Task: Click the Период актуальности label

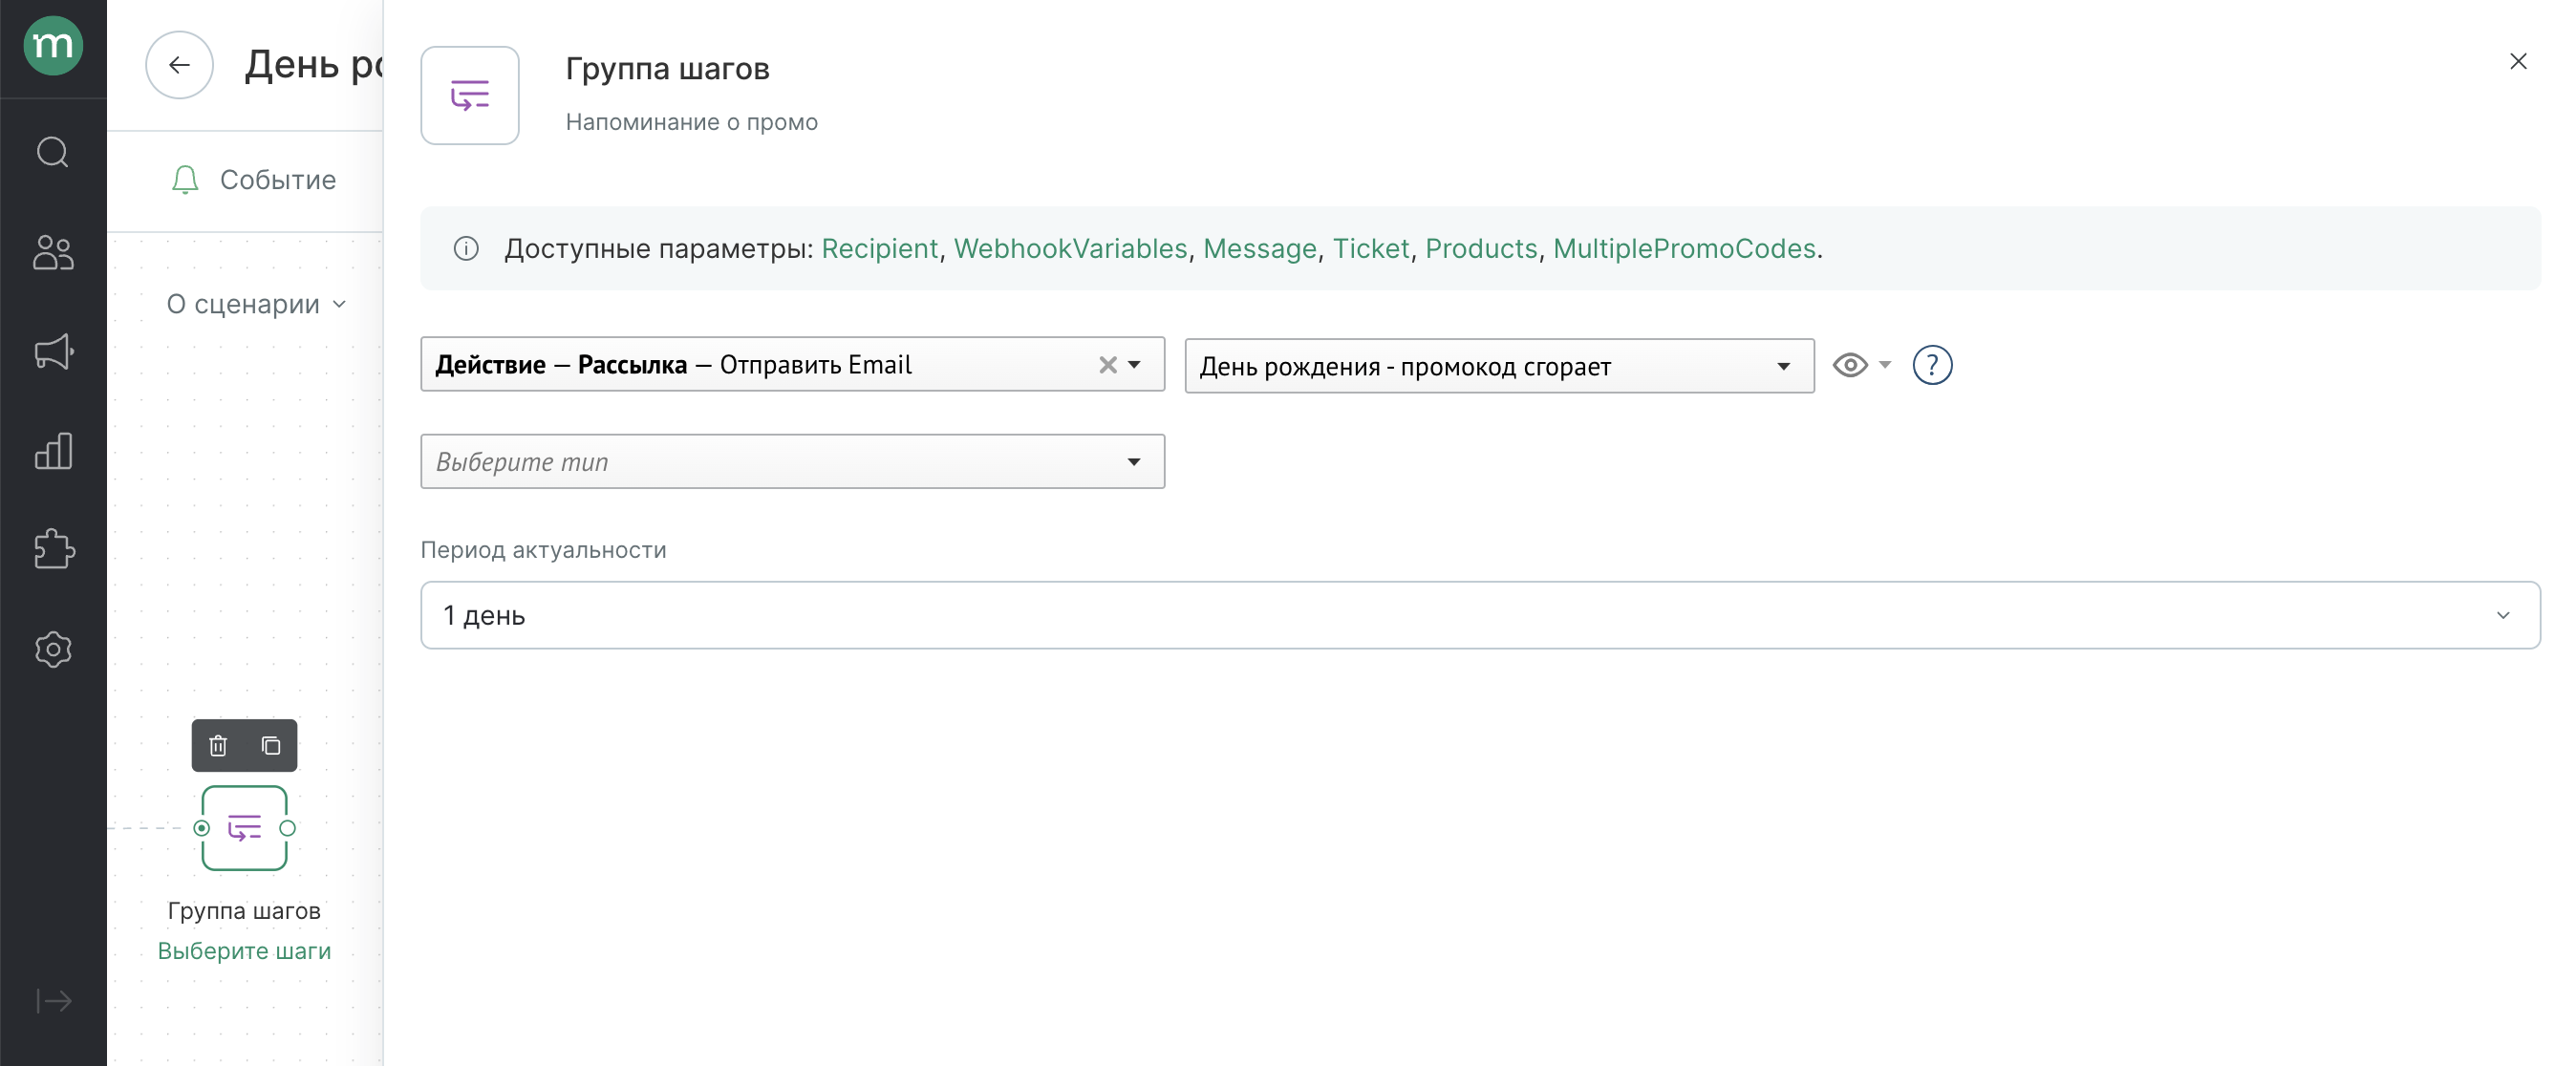Action: 543,550
